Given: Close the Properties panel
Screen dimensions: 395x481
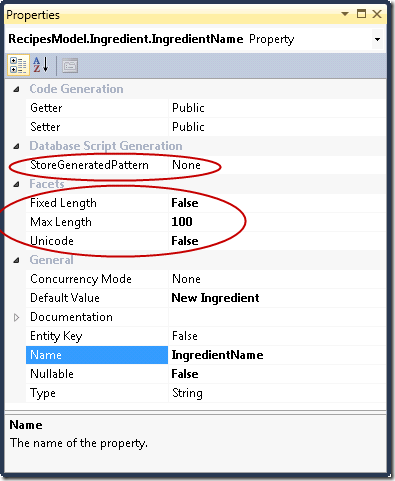Looking at the screenshot, I should click(377, 14).
